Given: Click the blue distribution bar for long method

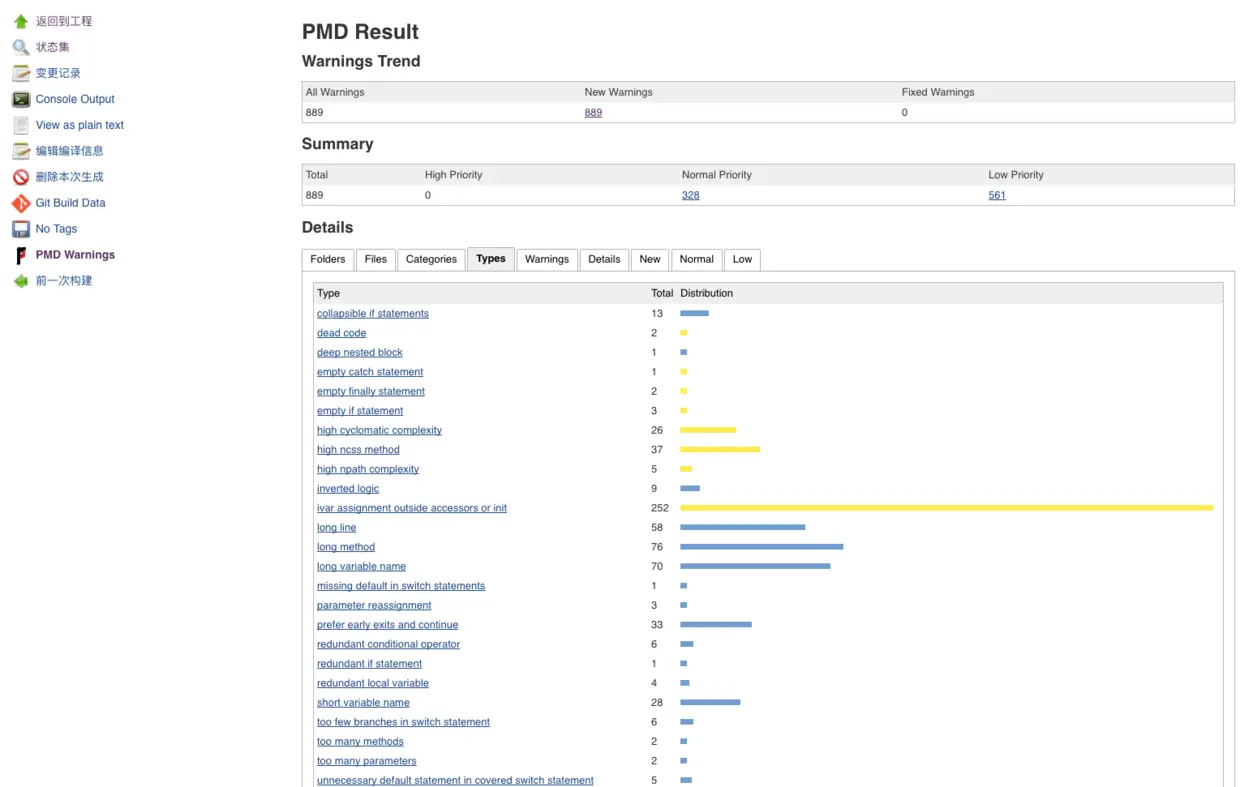Looking at the screenshot, I should click(762, 547).
